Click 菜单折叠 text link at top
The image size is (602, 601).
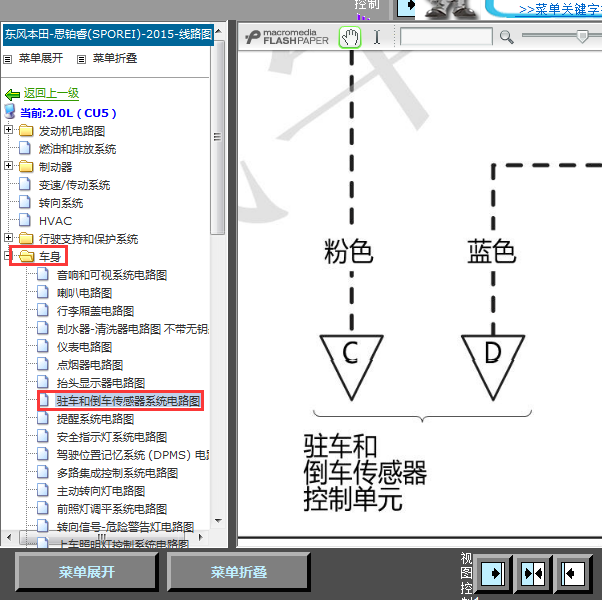[x=115, y=58]
